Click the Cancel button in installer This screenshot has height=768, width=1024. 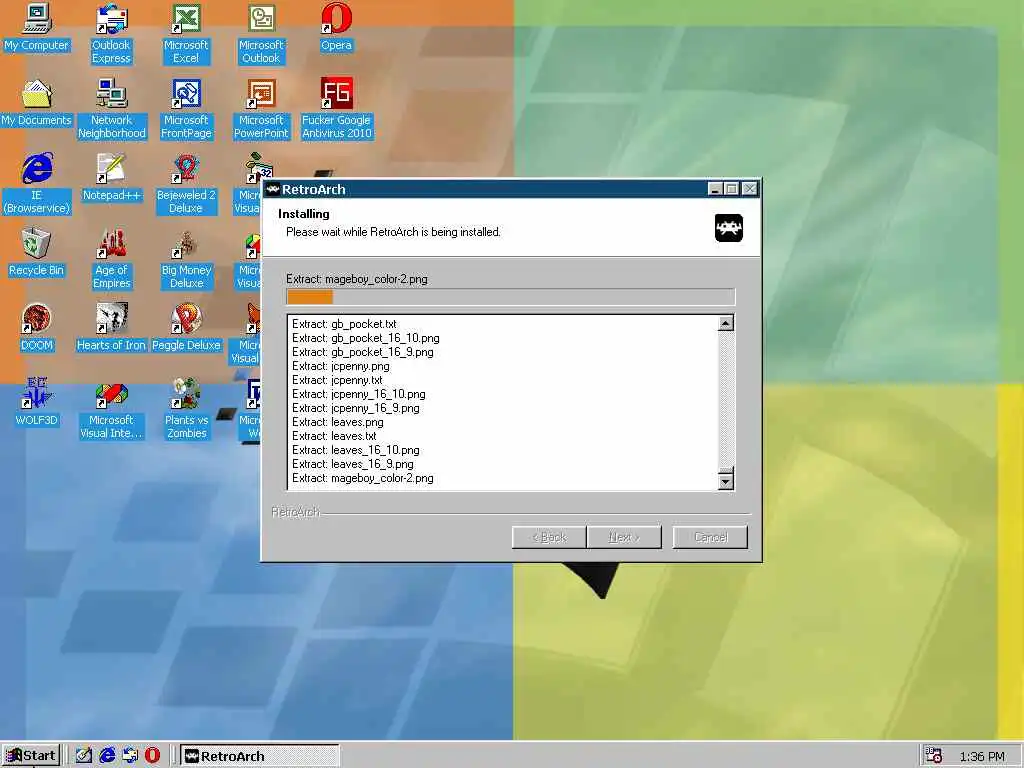[711, 537]
